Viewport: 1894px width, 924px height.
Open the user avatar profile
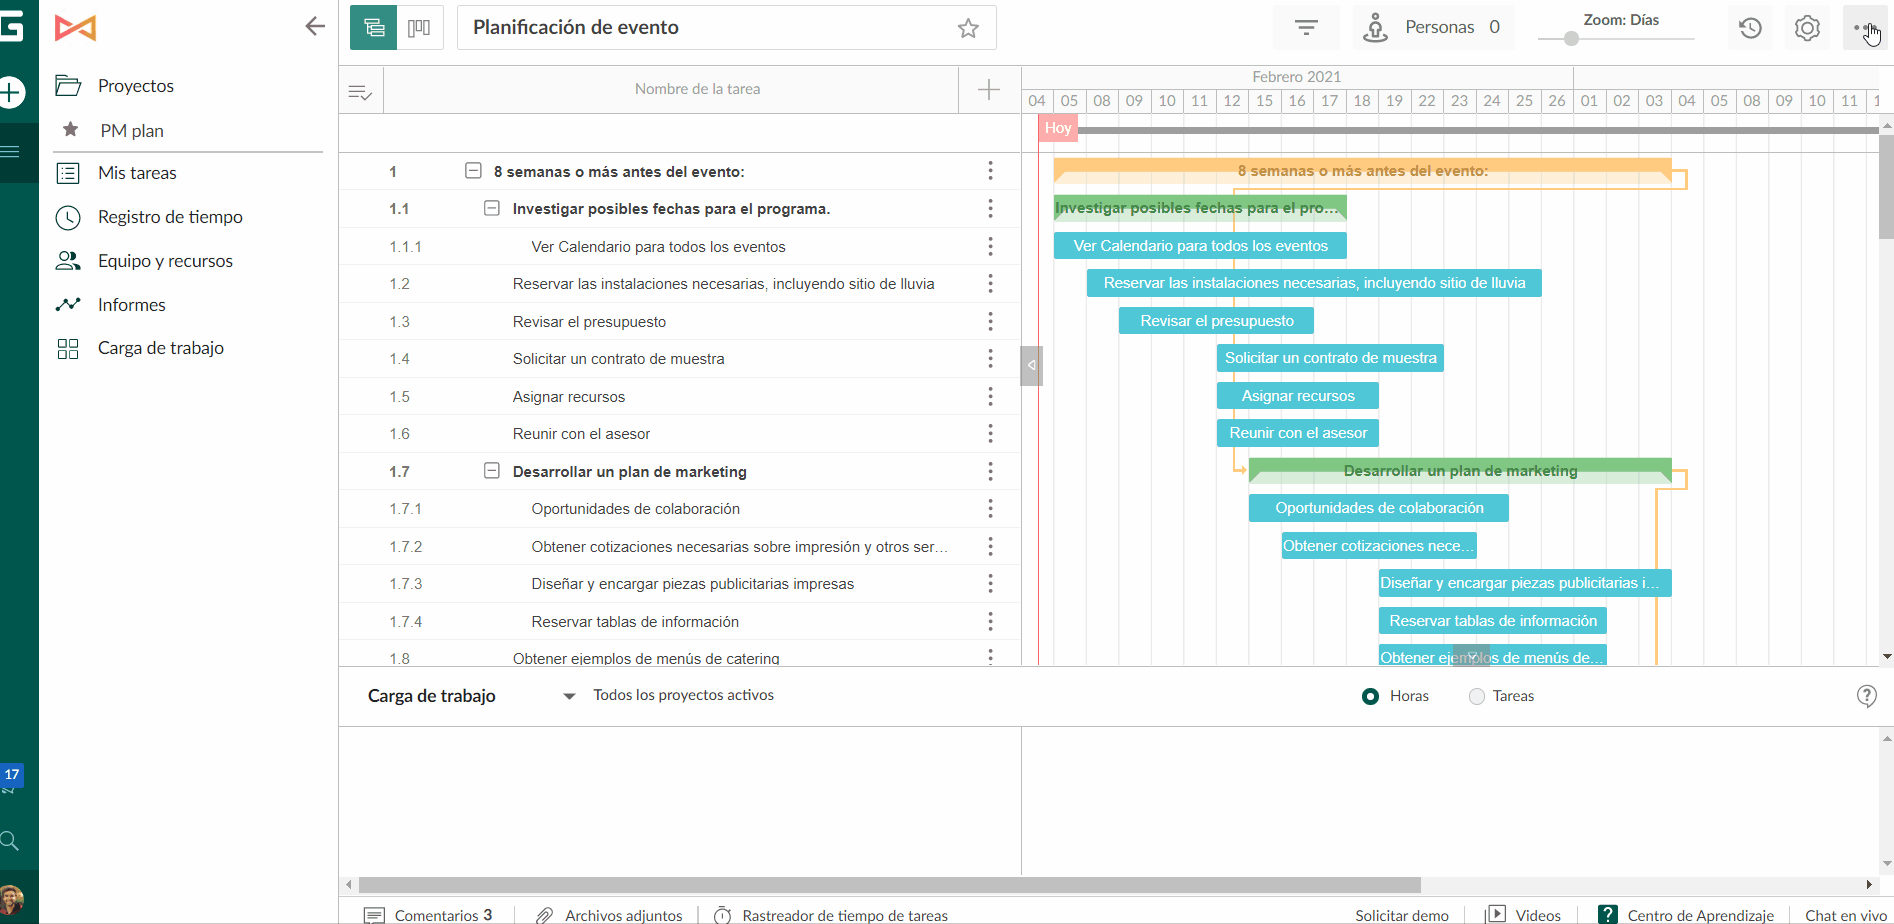tap(11, 900)
